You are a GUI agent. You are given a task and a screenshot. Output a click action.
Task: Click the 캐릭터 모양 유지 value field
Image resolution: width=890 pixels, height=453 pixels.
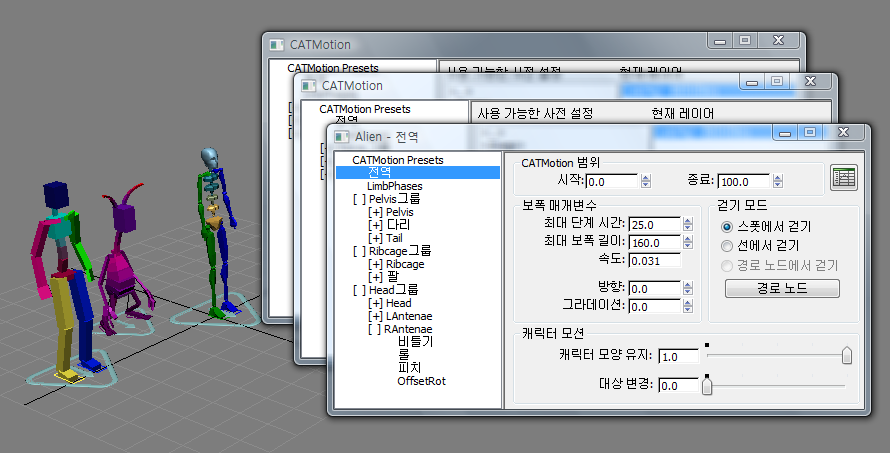[x=678, y=356]
